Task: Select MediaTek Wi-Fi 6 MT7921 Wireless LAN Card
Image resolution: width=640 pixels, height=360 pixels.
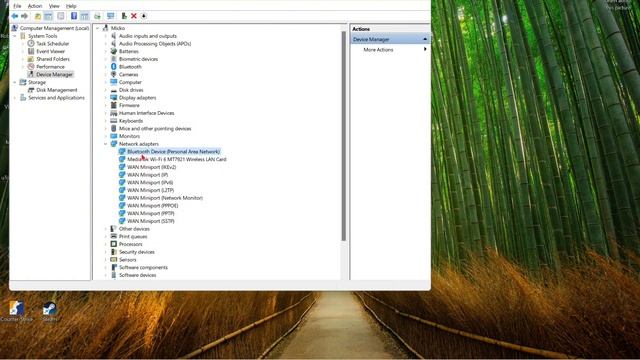Action: coord(177,159)
